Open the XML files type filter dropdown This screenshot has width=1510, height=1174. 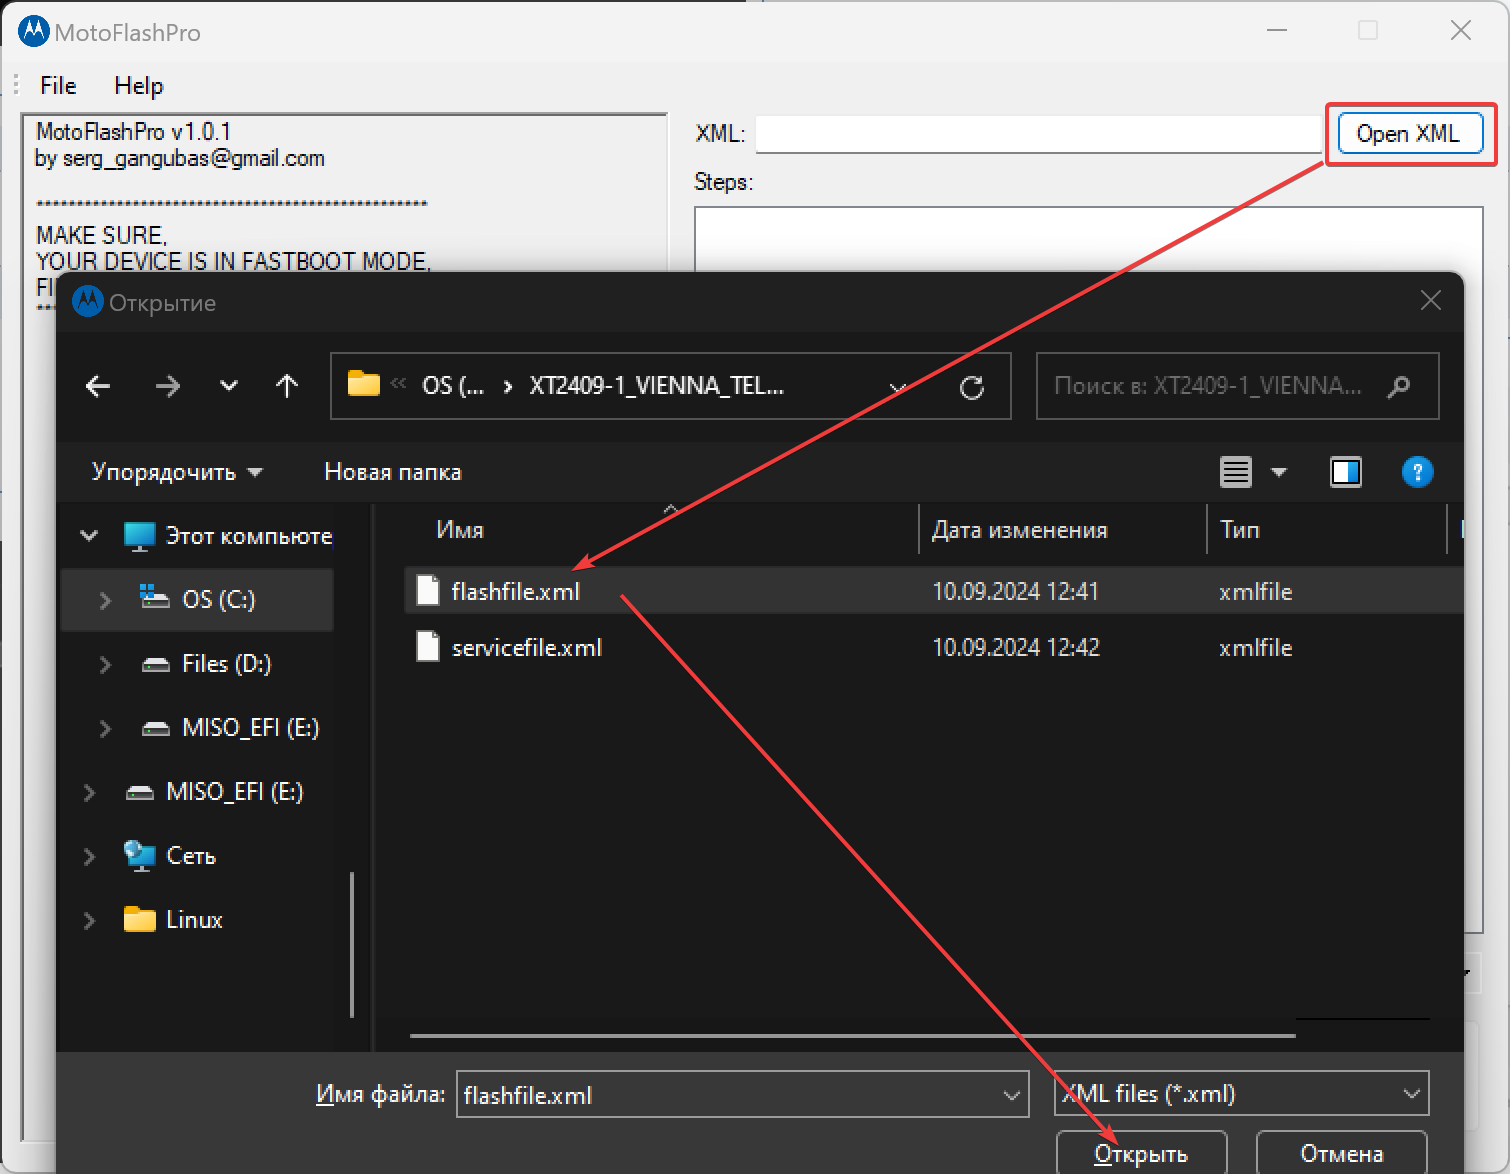(1241, 1094)
